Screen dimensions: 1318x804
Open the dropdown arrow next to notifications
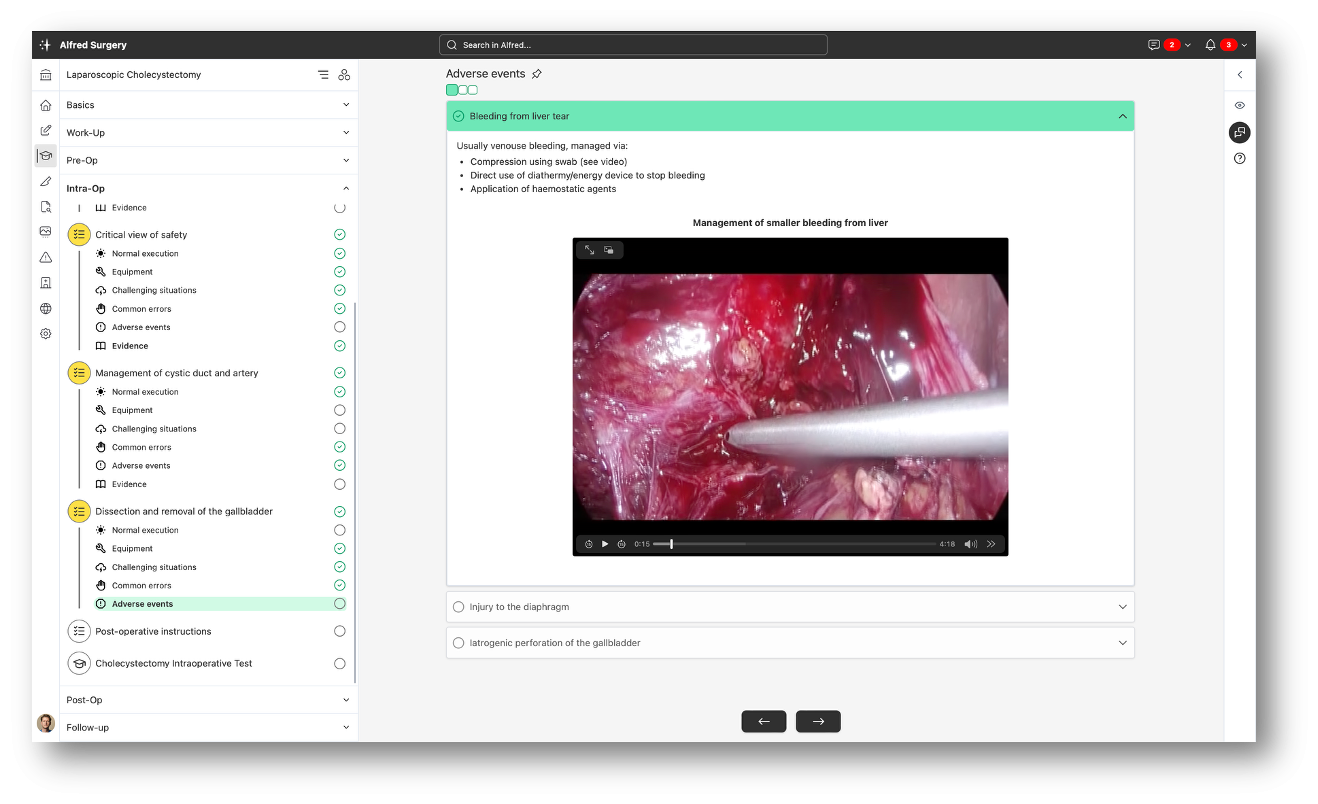point(1244,45)
